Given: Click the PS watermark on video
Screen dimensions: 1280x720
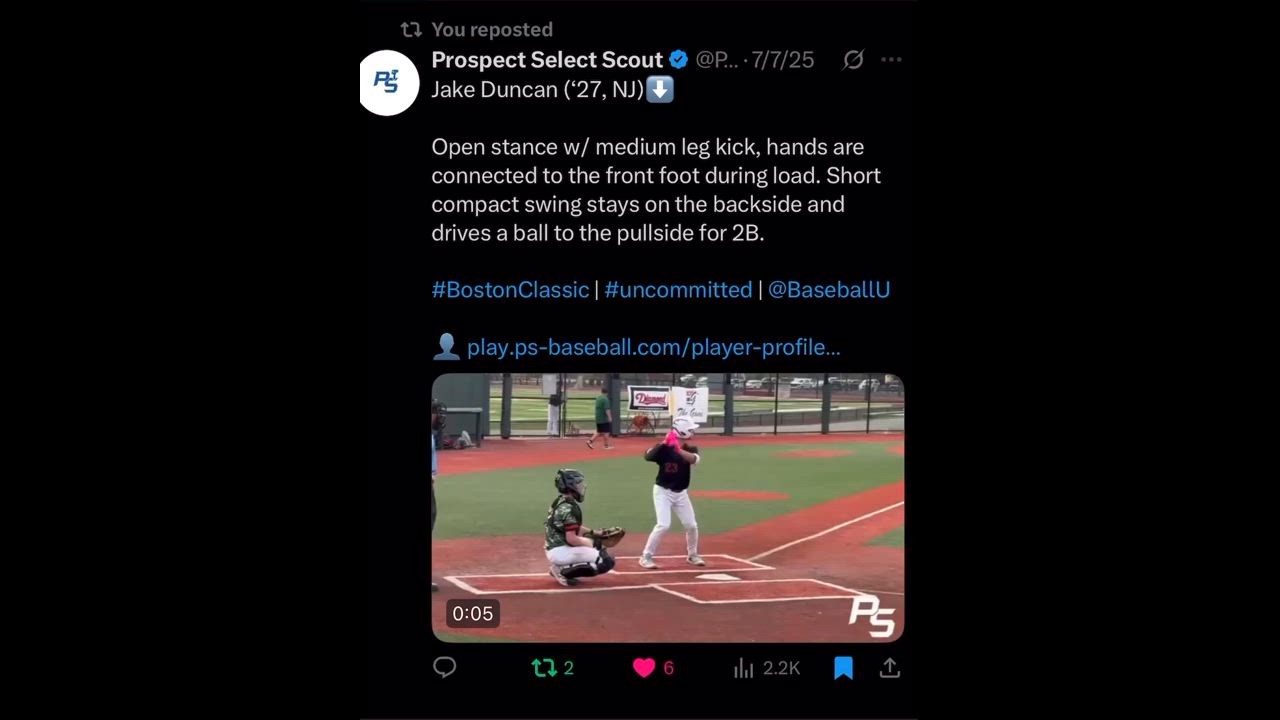Looking at the screenshot, I should 871,615.
